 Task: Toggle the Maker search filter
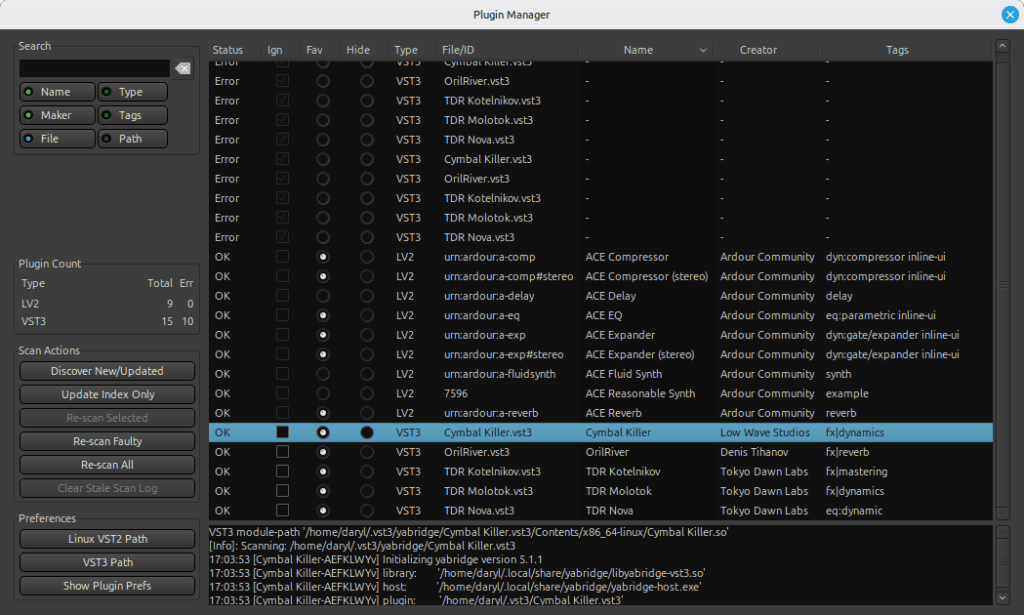[x=57, y=116]
